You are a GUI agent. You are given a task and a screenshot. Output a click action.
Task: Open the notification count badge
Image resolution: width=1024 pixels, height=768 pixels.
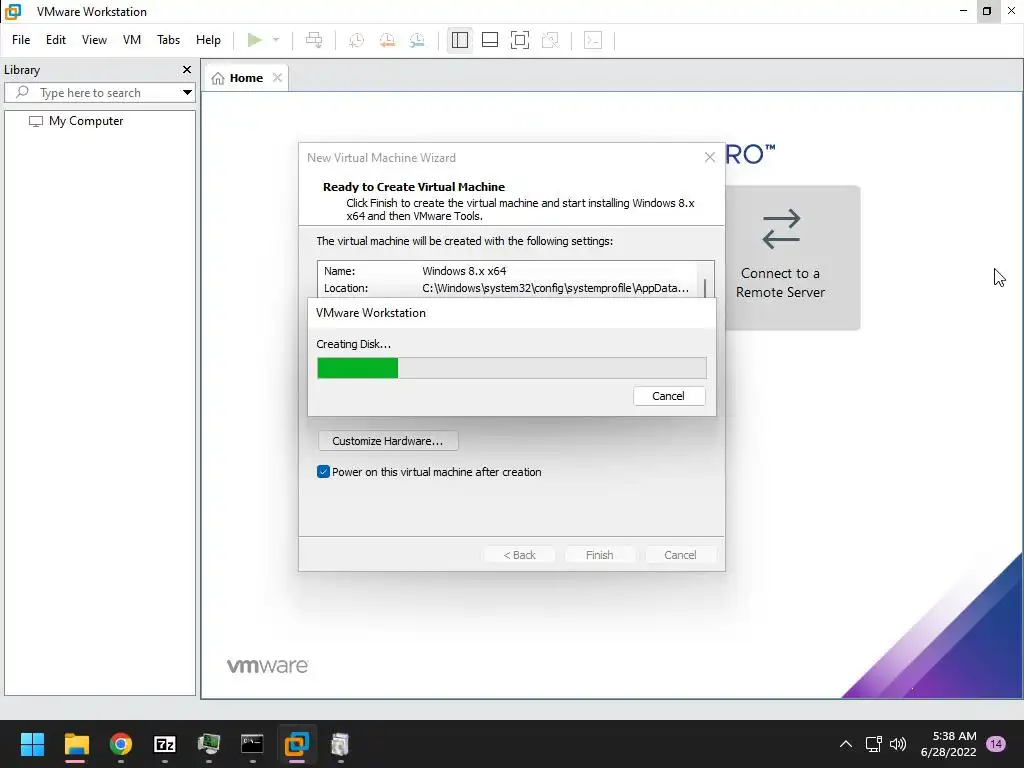996,744
